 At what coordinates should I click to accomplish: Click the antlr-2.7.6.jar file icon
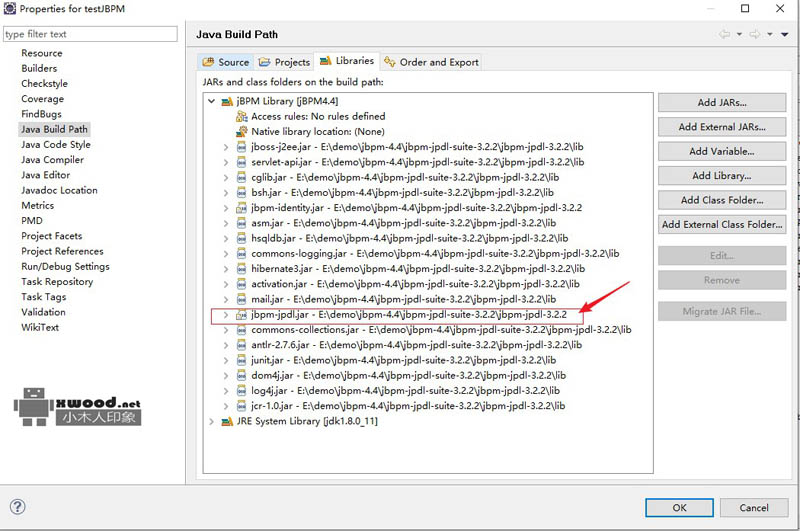[242, 345]
